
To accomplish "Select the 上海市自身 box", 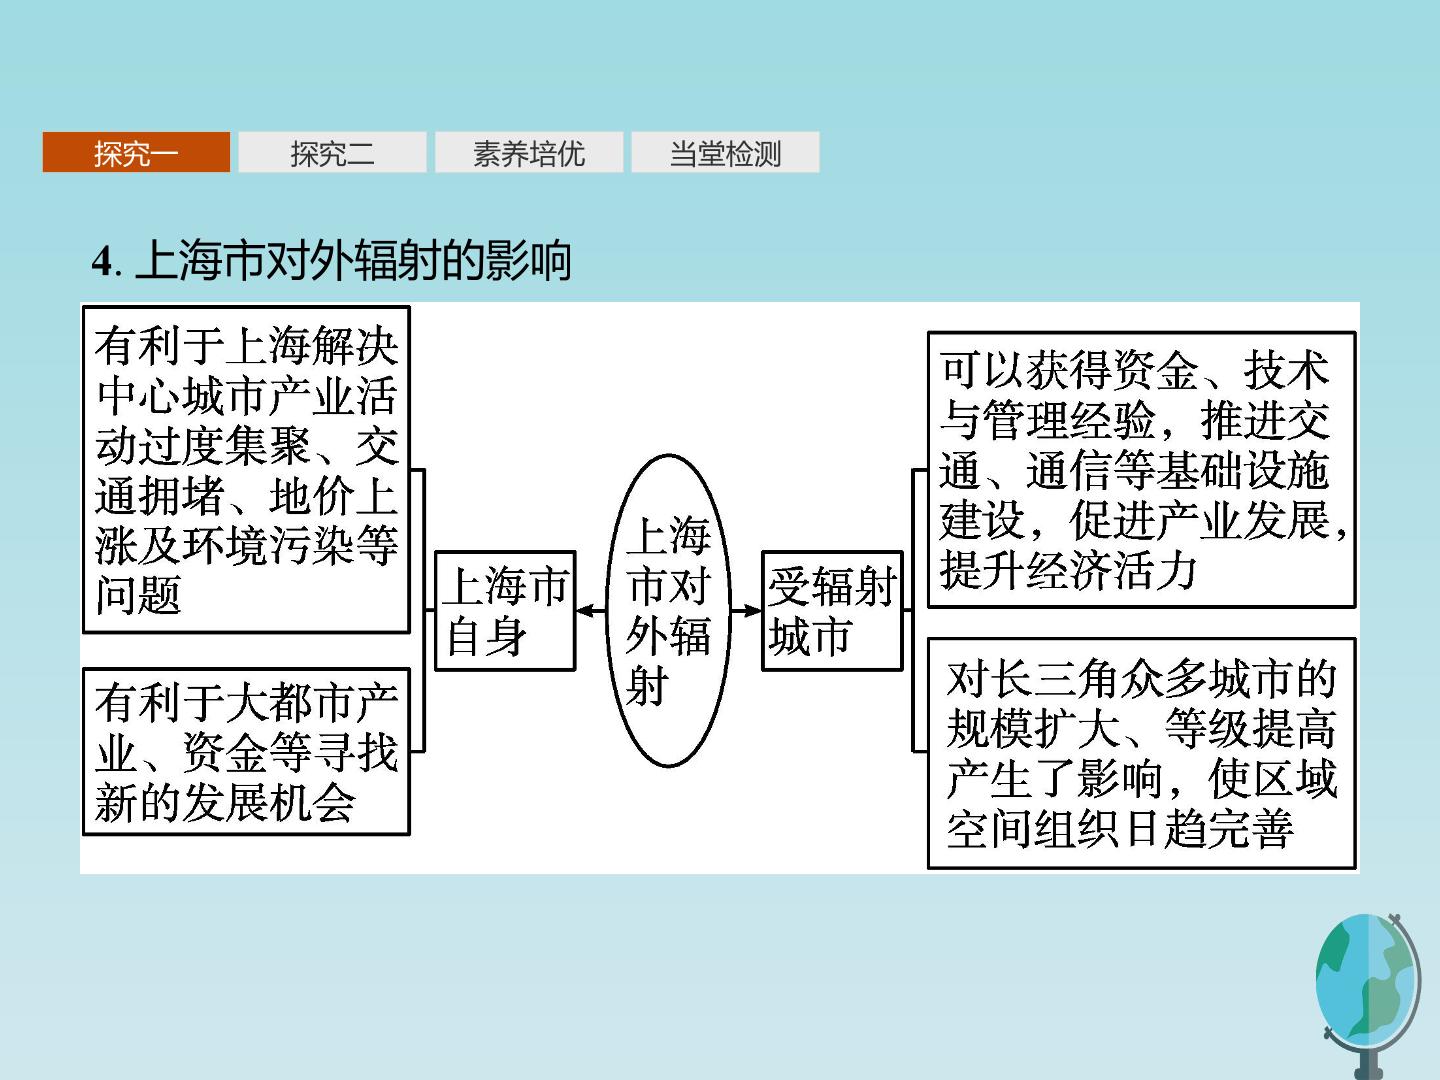I will (x=505, y=610).
